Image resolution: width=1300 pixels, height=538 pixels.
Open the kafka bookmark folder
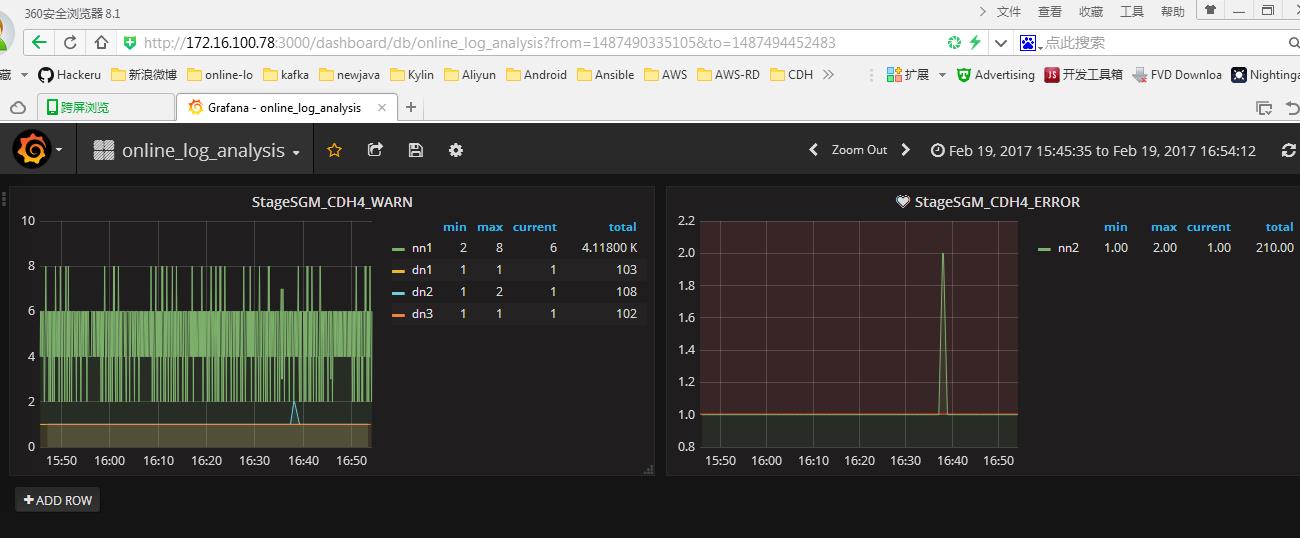point(286,75)
